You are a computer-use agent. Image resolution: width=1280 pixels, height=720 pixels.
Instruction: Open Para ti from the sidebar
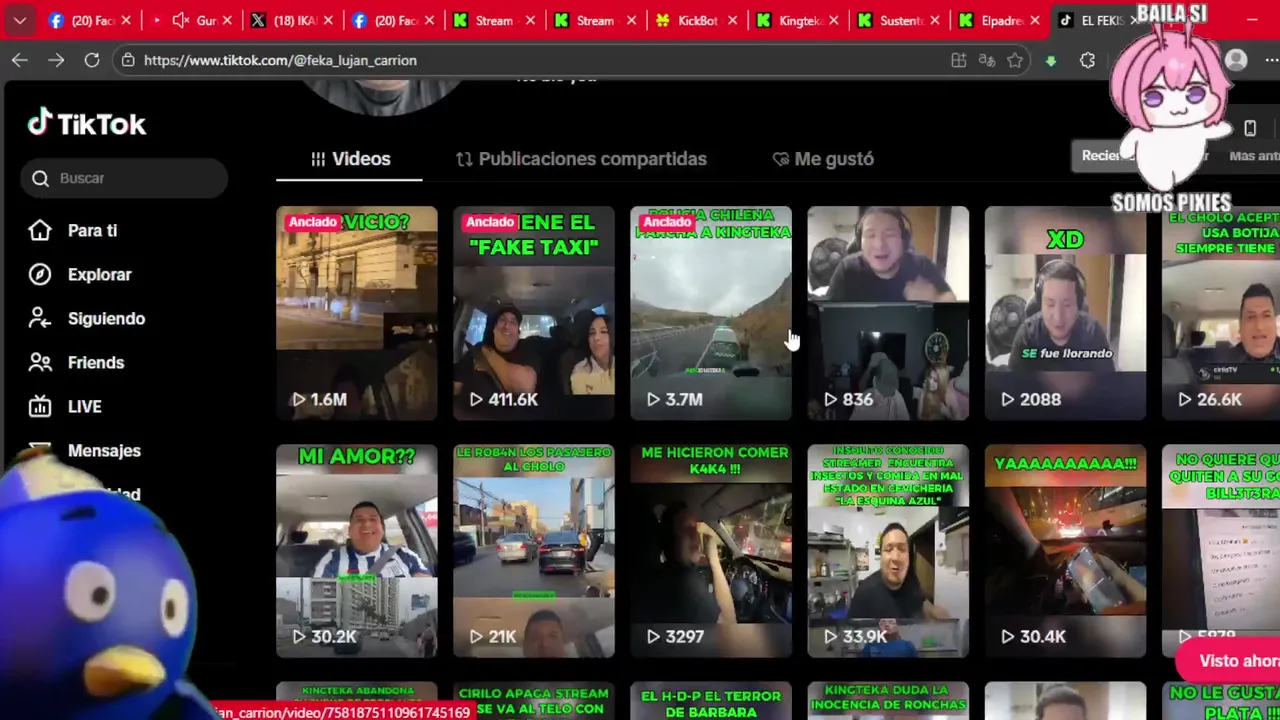coord(92,230)
